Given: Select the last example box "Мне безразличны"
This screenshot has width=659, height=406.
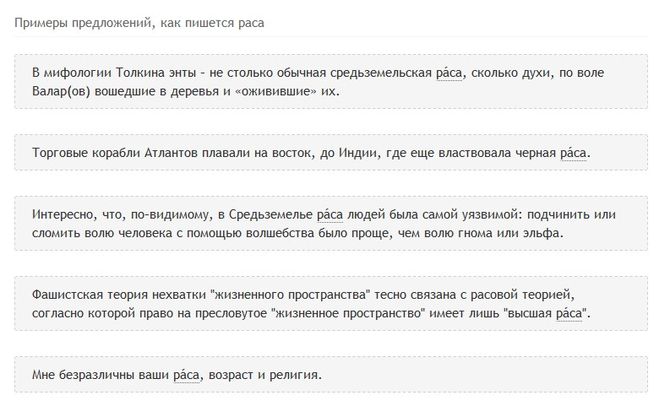Looking at the screenshot, I should click(331, 374).
